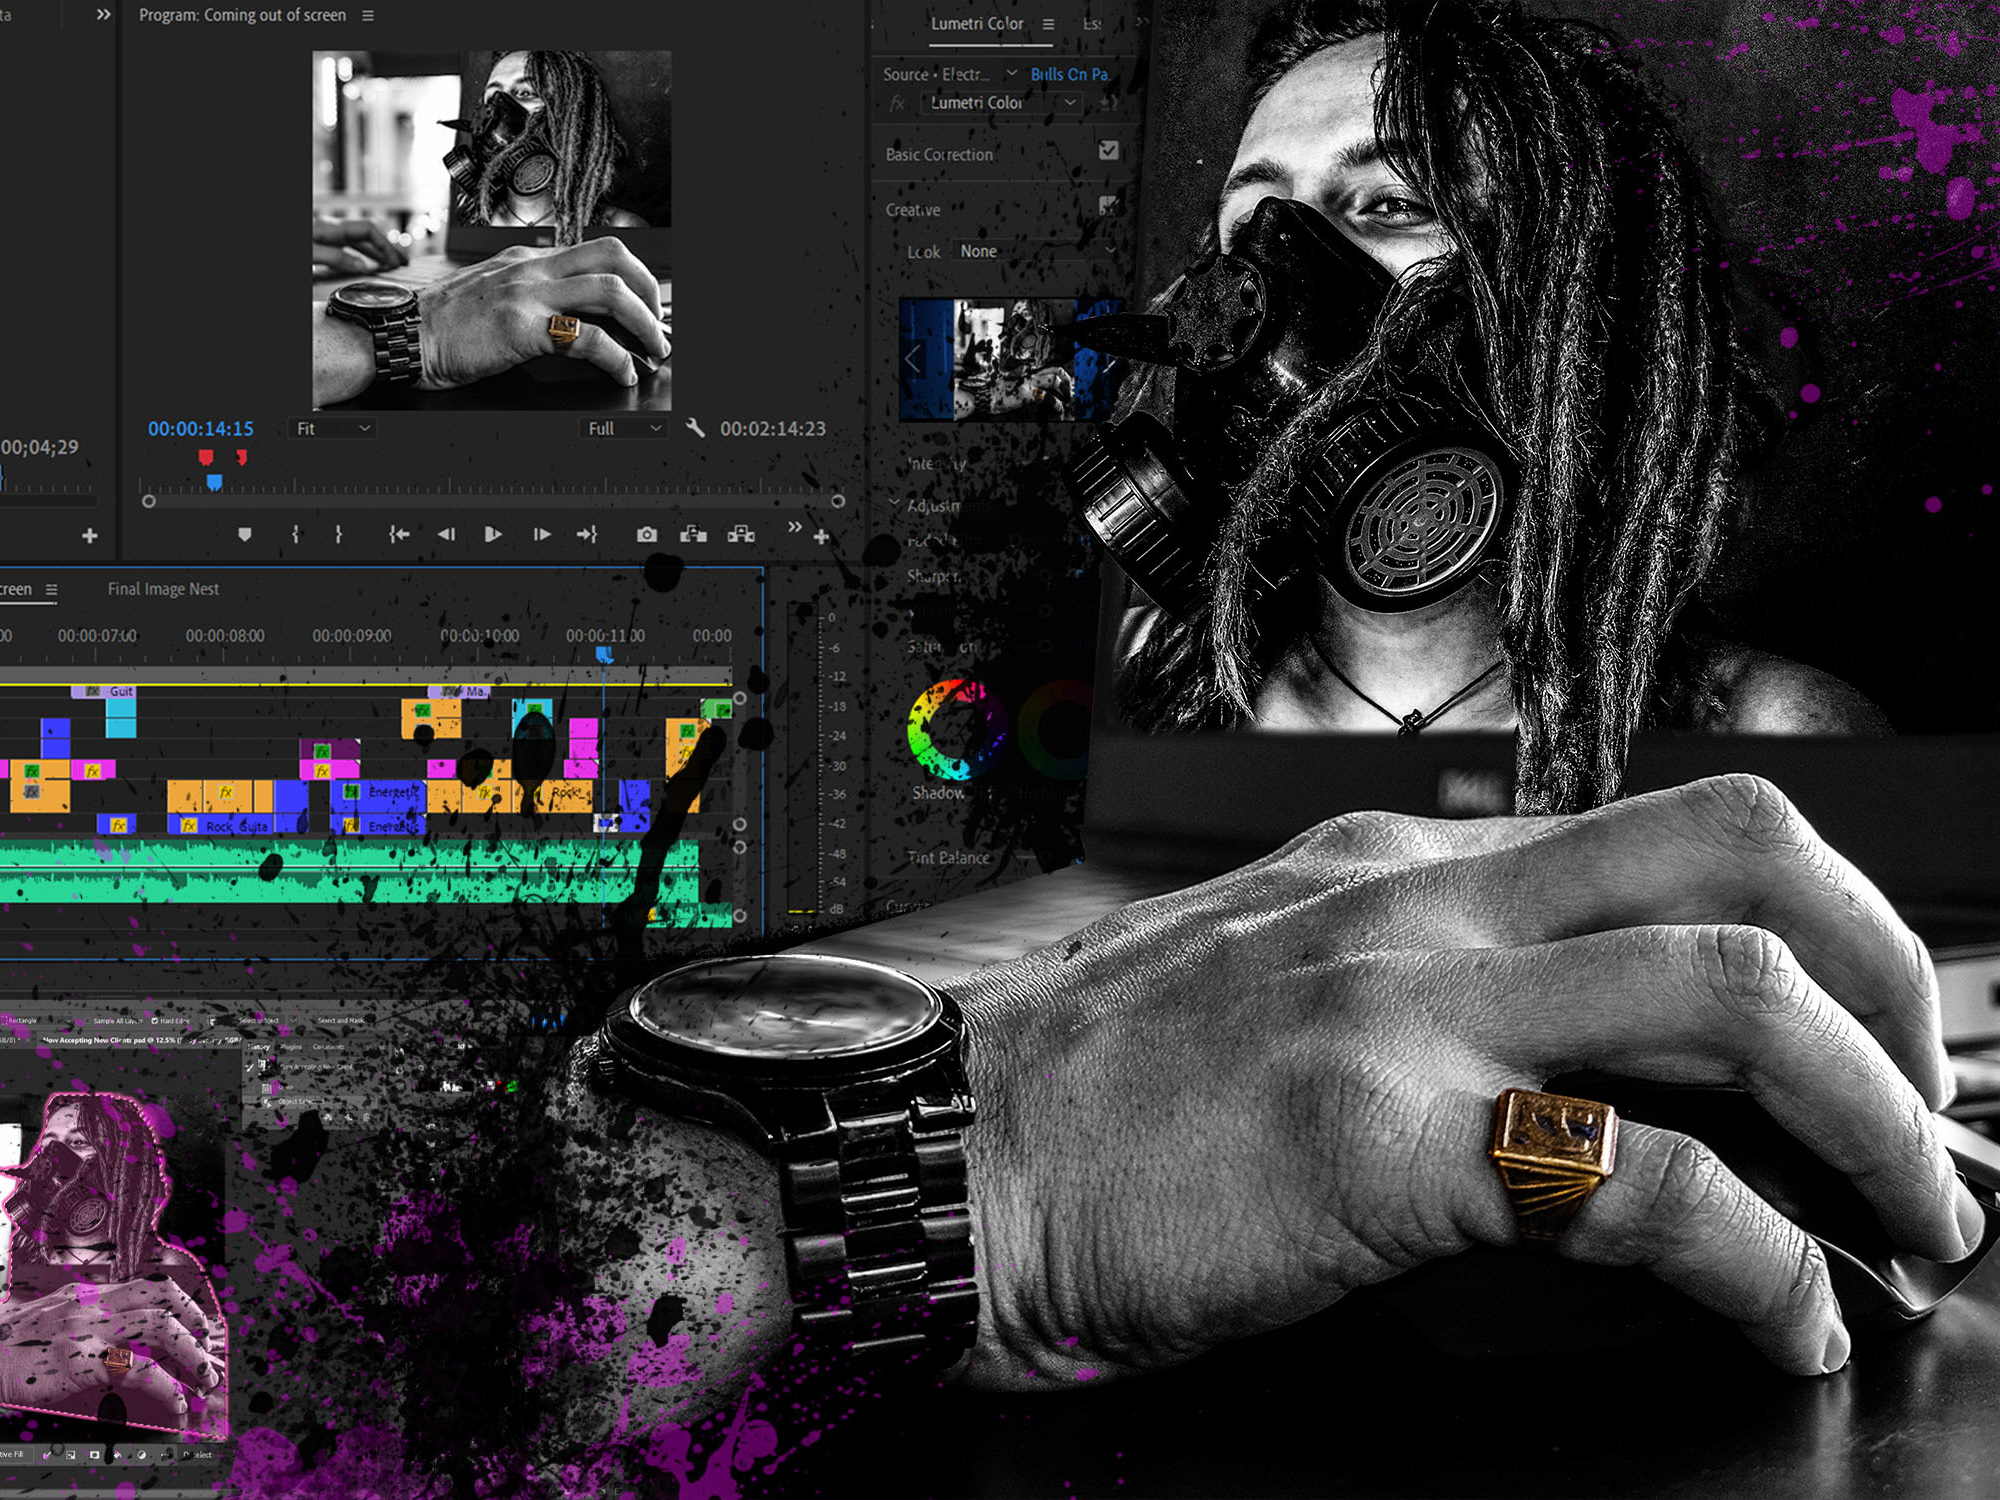Click the Mark In brace icon
Image resolution: width=2000 pixels, height=1500 pixels.
tap(295, 535)
